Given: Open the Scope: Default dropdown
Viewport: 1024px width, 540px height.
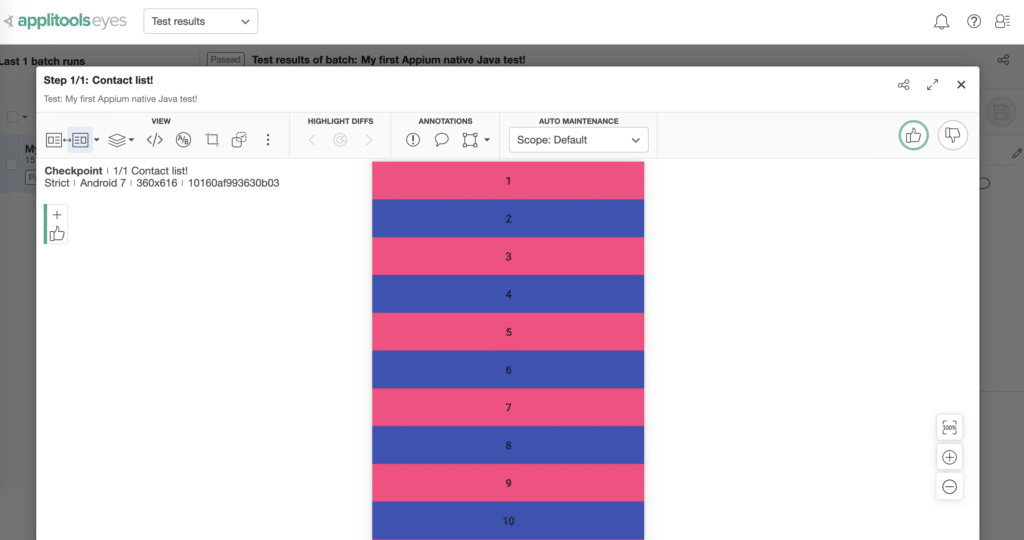Looking at the screenshot, I should tap(579, 140).
